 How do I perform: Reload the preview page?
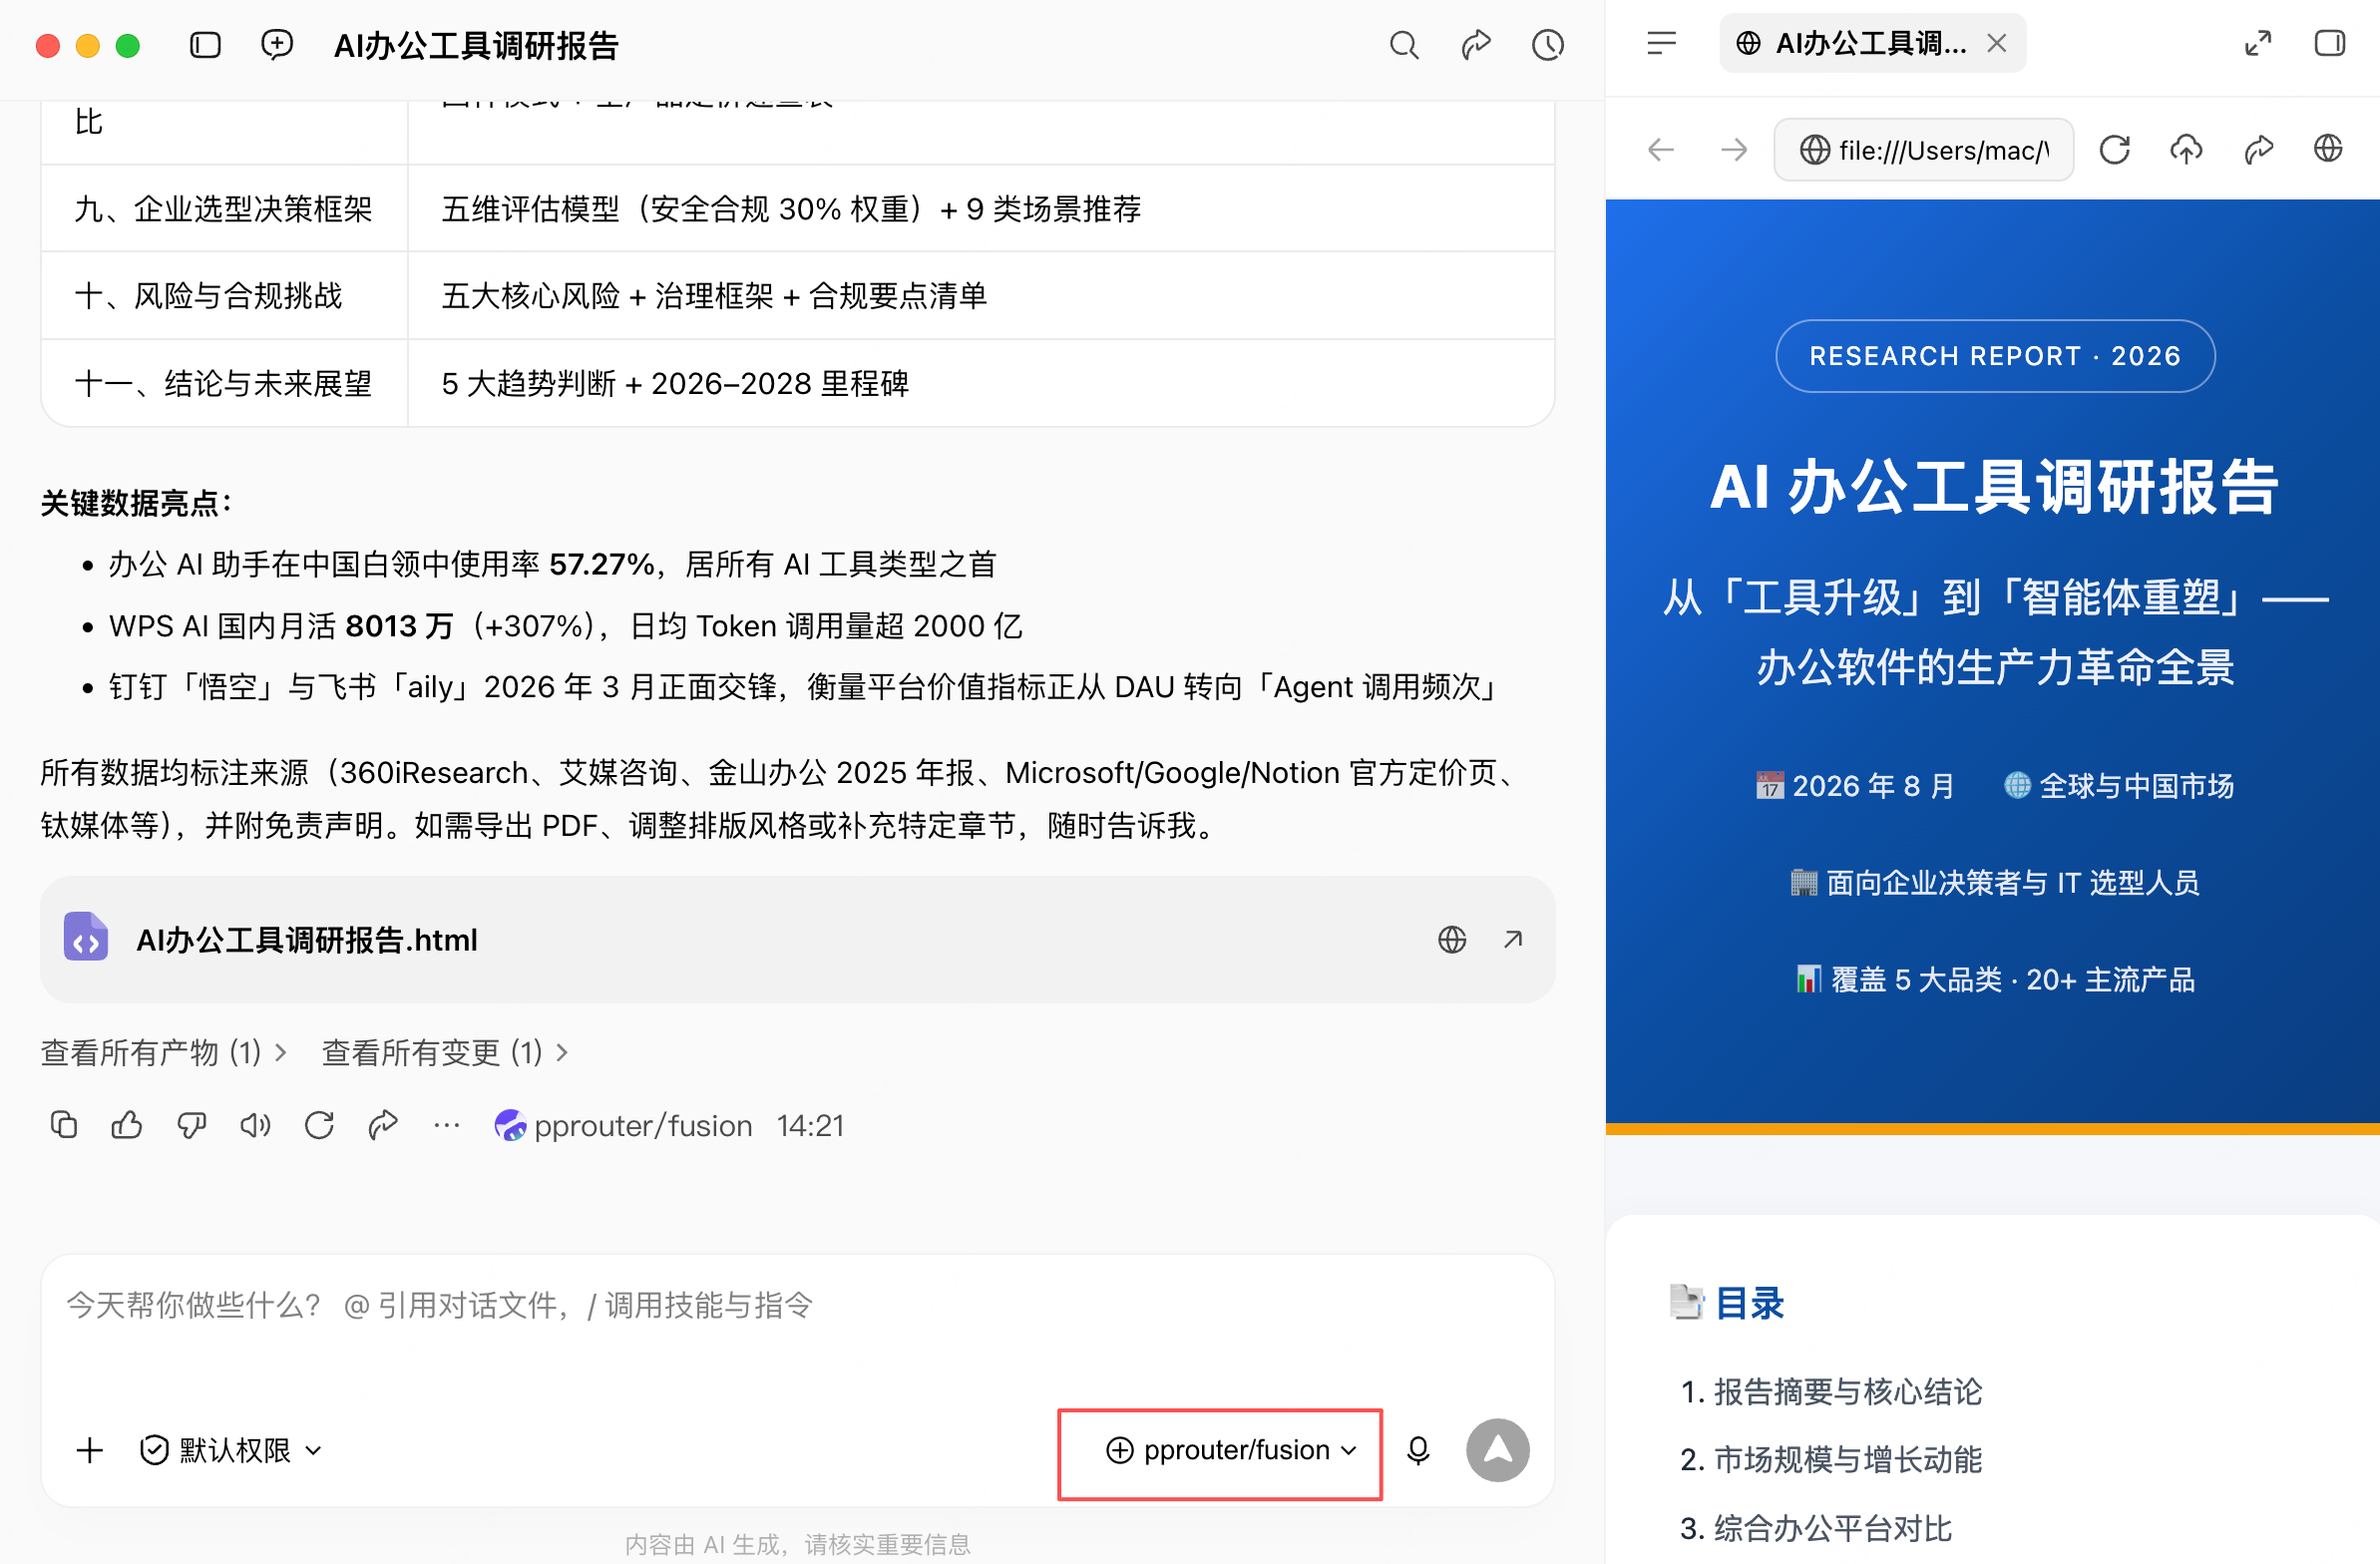tap(2114, 150)
